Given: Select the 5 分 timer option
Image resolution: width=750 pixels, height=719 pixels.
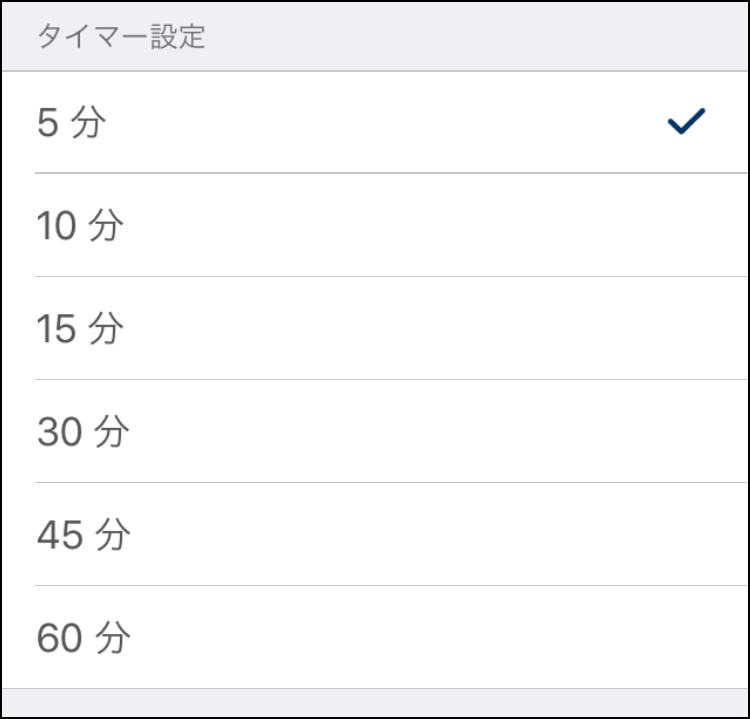Looking at the screenshot, I should click(x=374, y=123).
